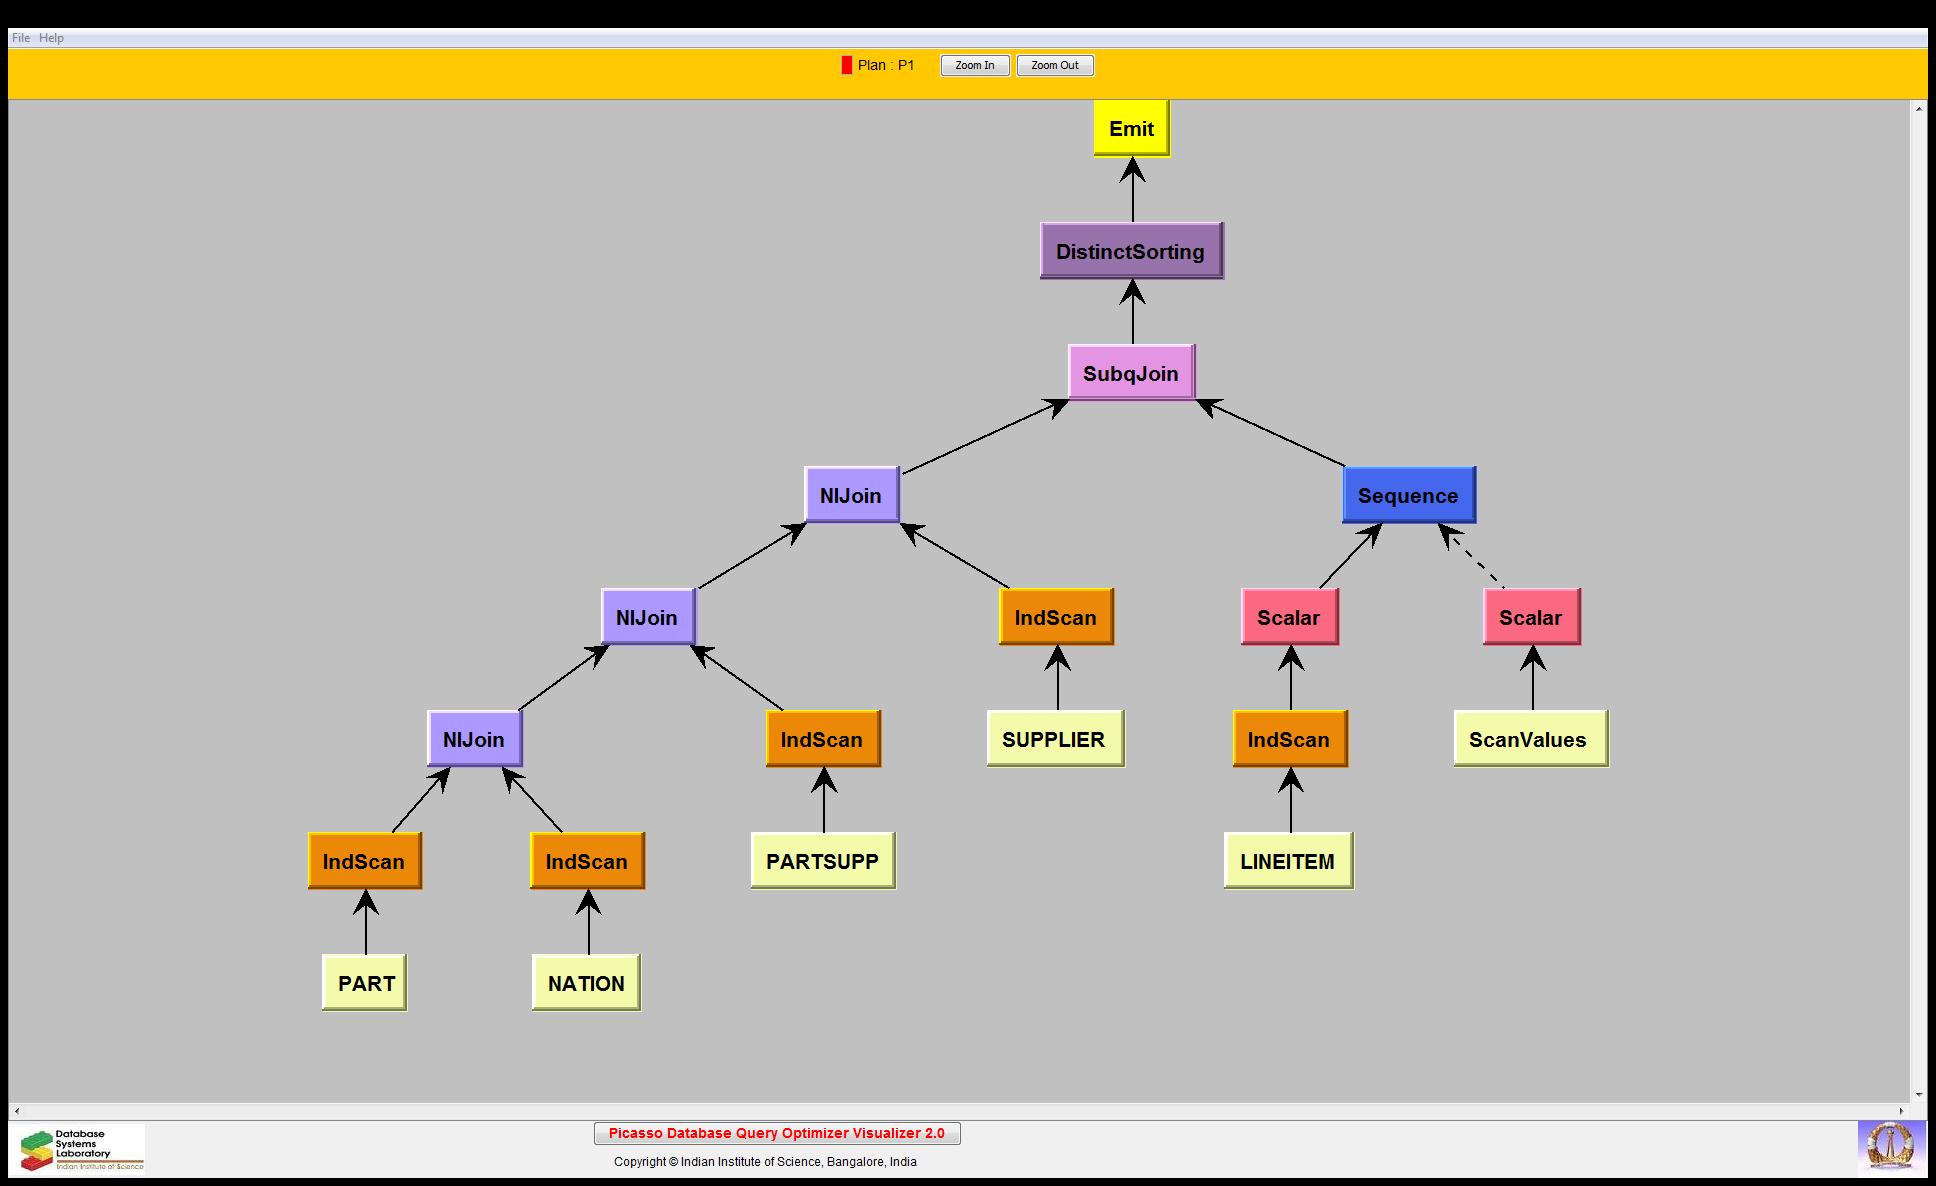Click the NATION table node
The height and width of the screenshot is (1186, 1936).
pyautogui.click(x=586, y=983)
